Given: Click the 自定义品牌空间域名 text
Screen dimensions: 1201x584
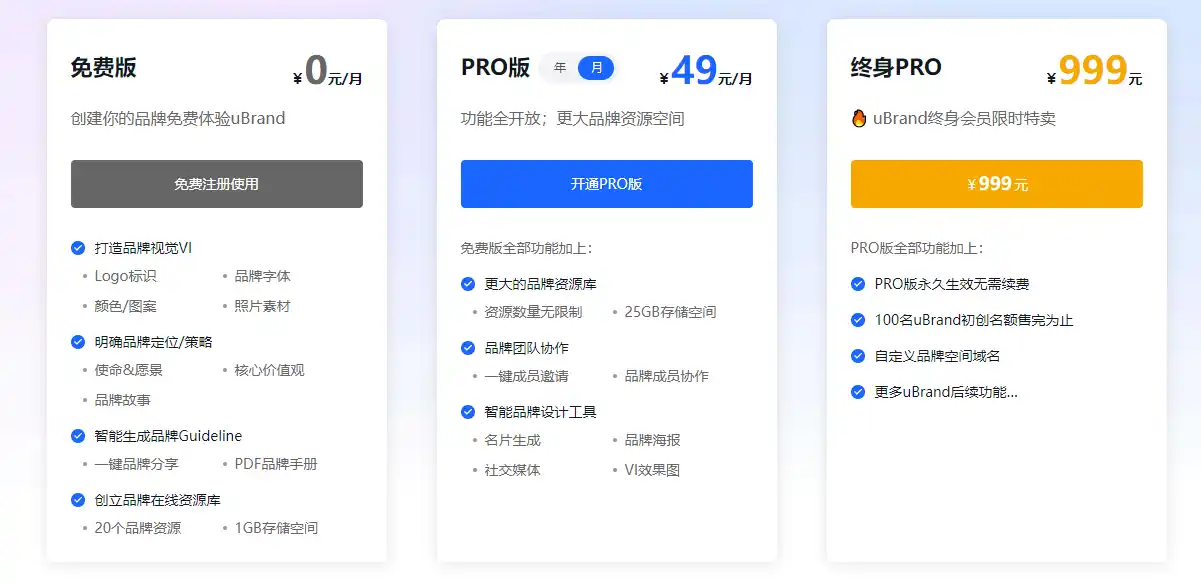Looking at the screenshot, I should (x=938, y=356).
